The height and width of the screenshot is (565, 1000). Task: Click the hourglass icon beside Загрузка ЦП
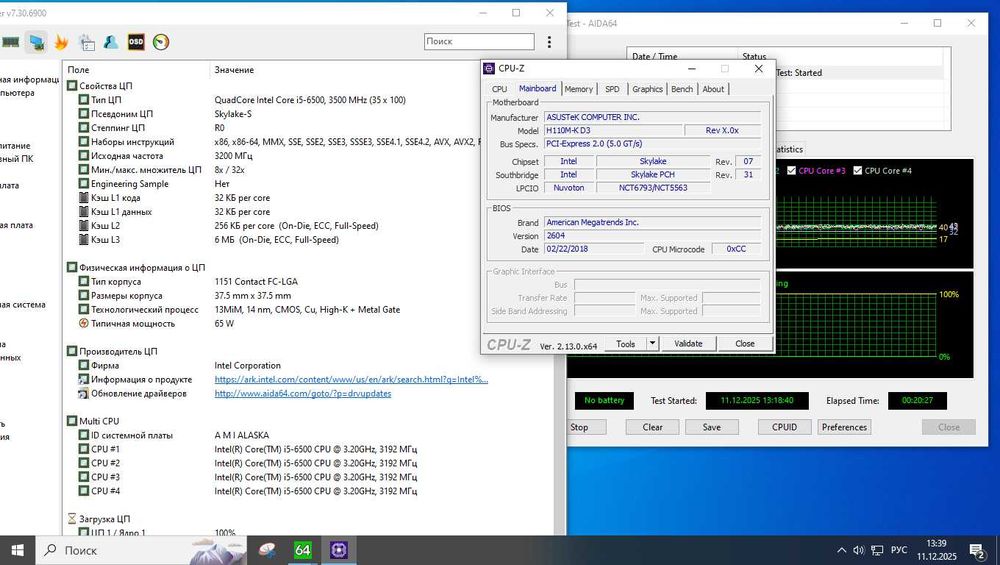point(72,518)
